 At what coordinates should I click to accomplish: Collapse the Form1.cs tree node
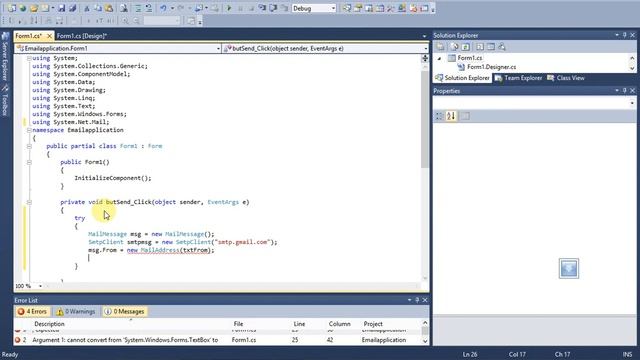click(x=440, y=58)
